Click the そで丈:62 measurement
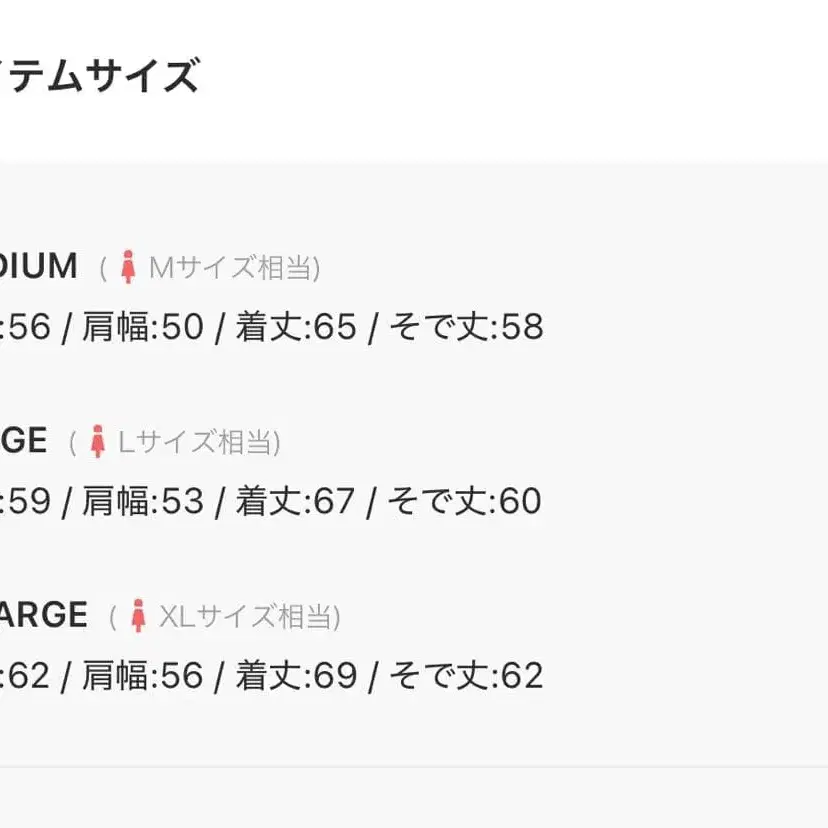The image size is (828, 828). (x=466, y=676)
